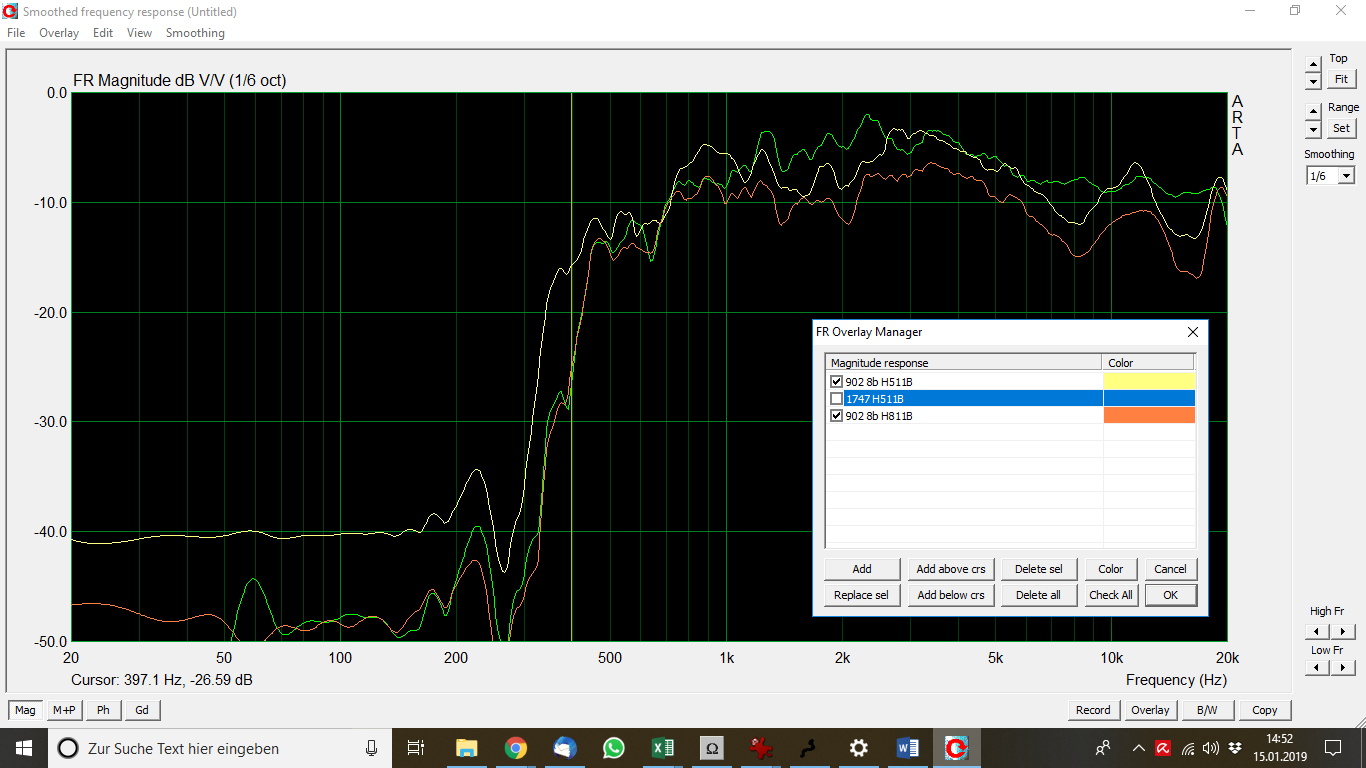The height and width of the screenshot is (768, 1366).
Task: Confirm overlay dialog with OK
Action: (x=1170, y=595)
